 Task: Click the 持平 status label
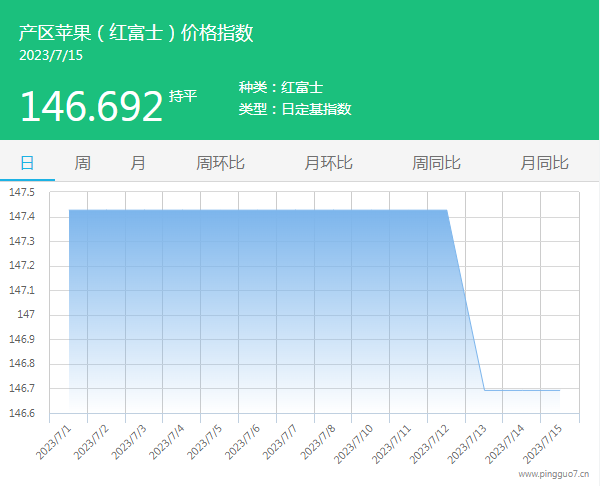183,96
